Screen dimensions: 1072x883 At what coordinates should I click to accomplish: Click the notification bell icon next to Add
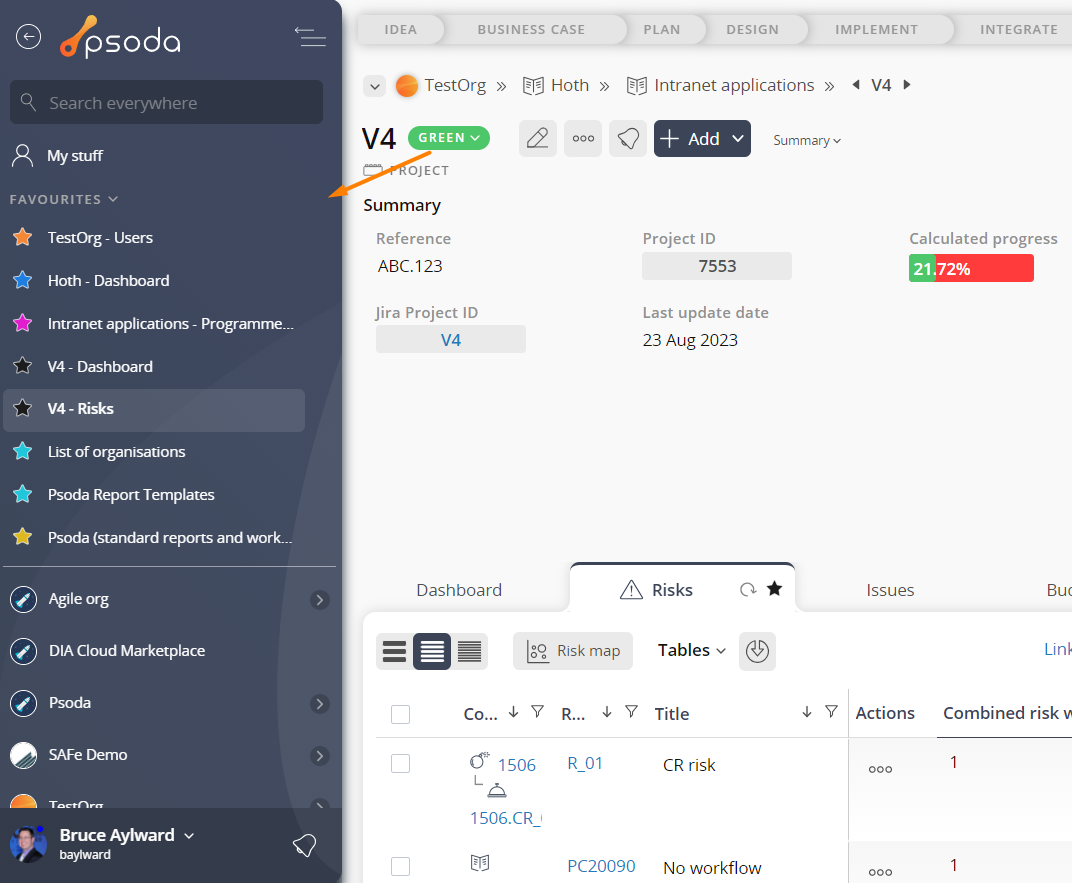628,139
